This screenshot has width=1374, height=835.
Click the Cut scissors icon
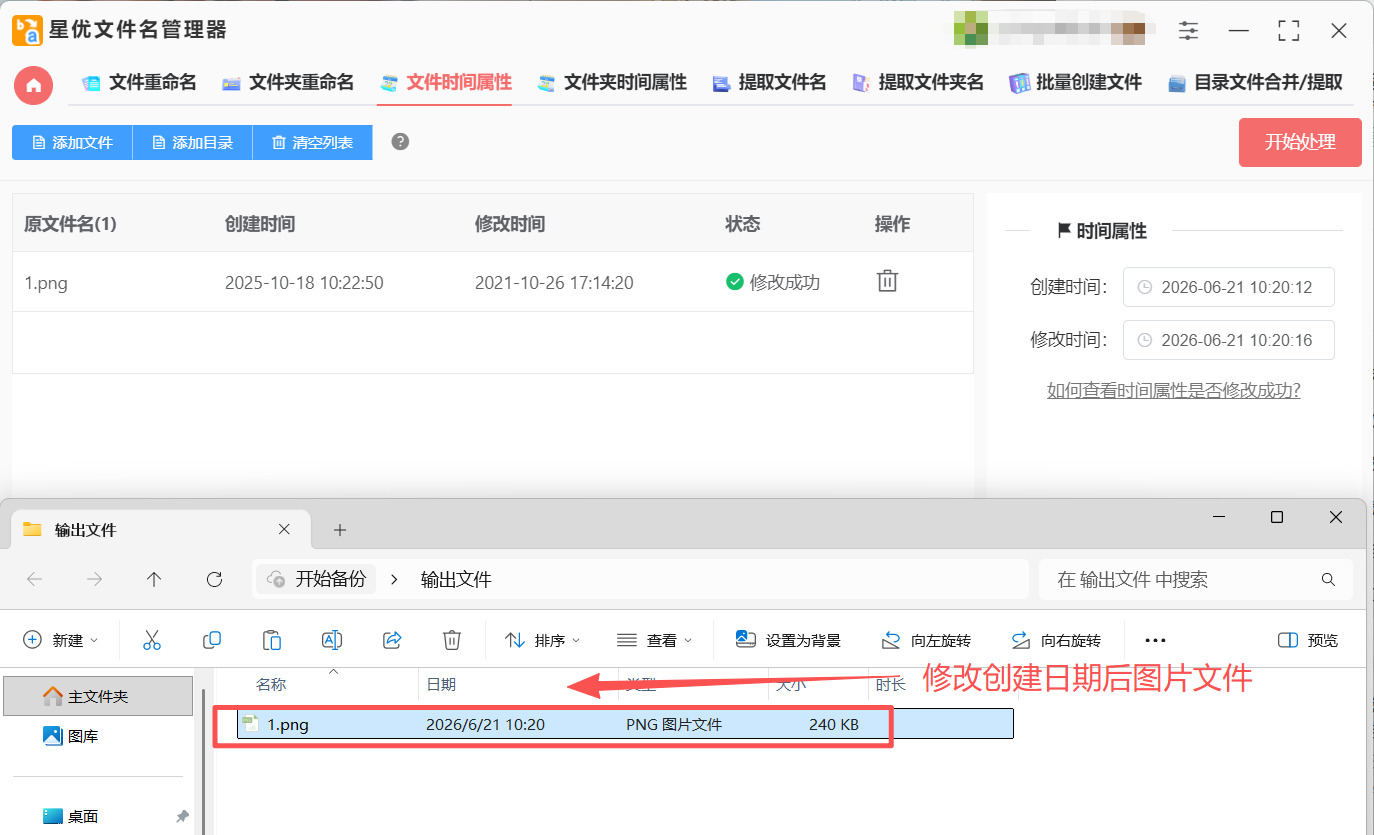(x=152, y=640)
